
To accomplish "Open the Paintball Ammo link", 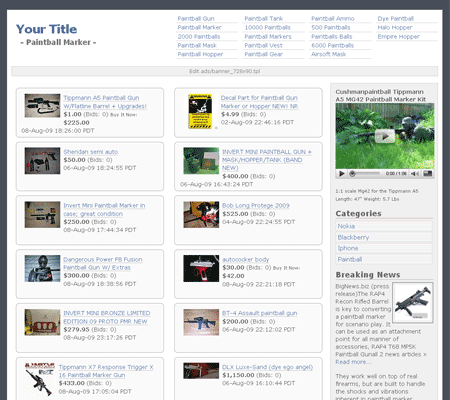I will pos(332,18).
